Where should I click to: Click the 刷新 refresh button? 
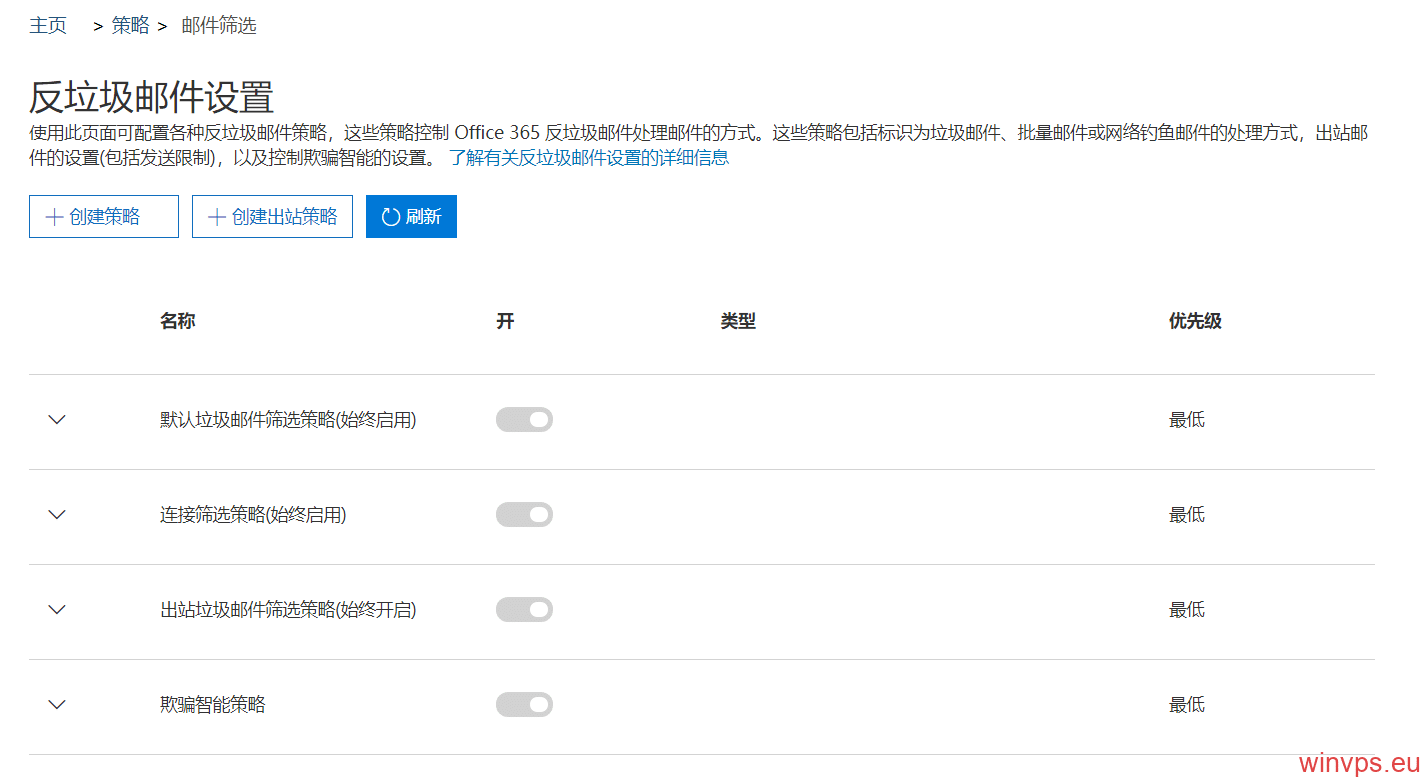point(411,217)
